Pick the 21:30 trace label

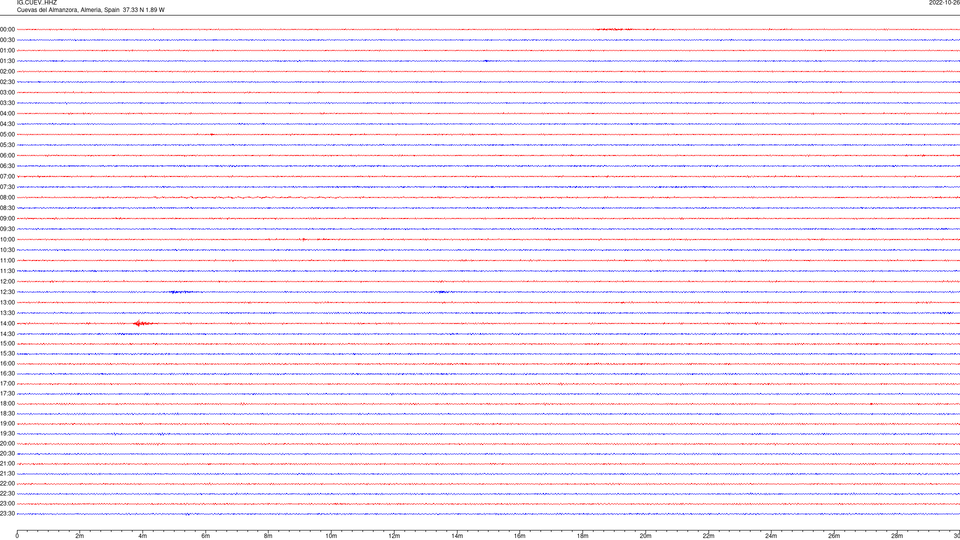[7, 474]
